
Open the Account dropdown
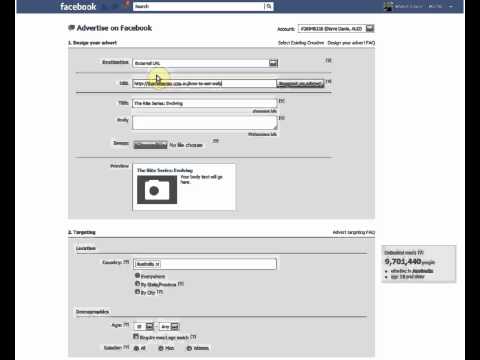point(336,29)
